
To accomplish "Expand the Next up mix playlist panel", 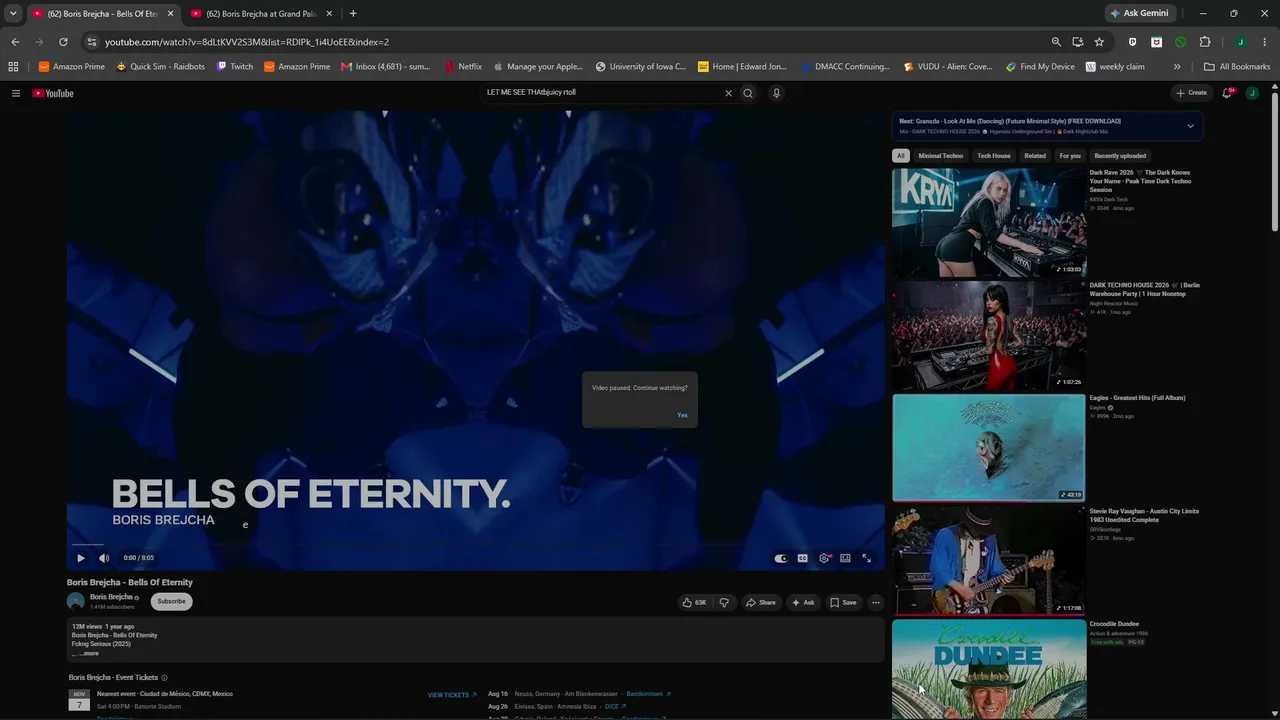I will [1190, 126].
